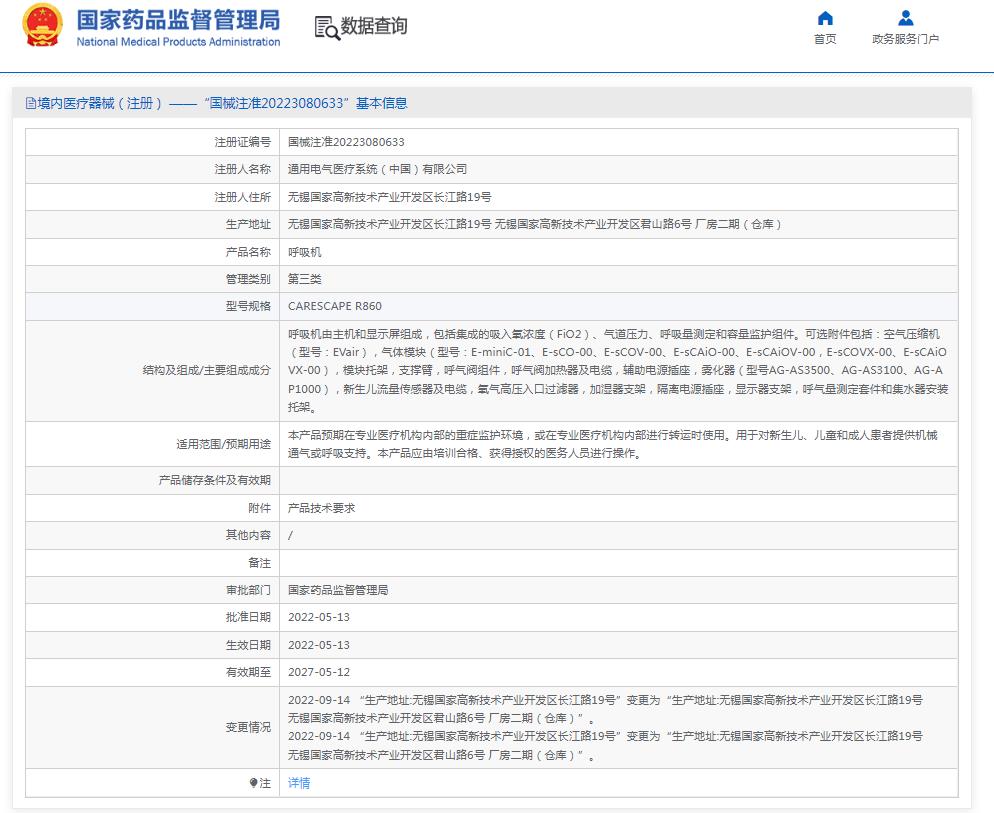Click the NMPA national emblem logo
The width and height of the screenshot is (994, 813).
42,27
